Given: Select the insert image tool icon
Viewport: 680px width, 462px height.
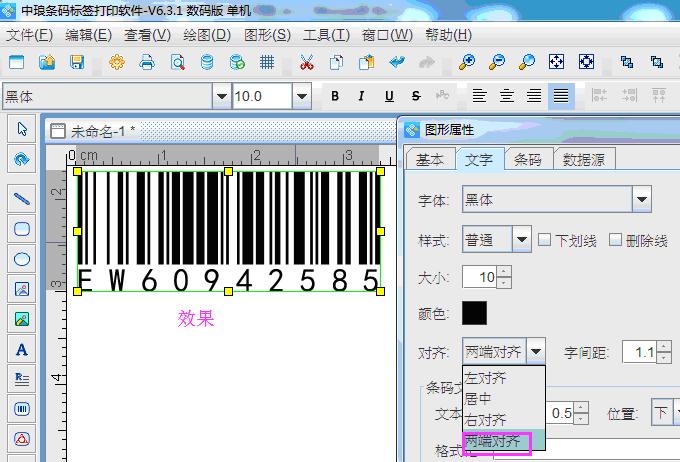Looking at the screenshot, I should [22, 289].
